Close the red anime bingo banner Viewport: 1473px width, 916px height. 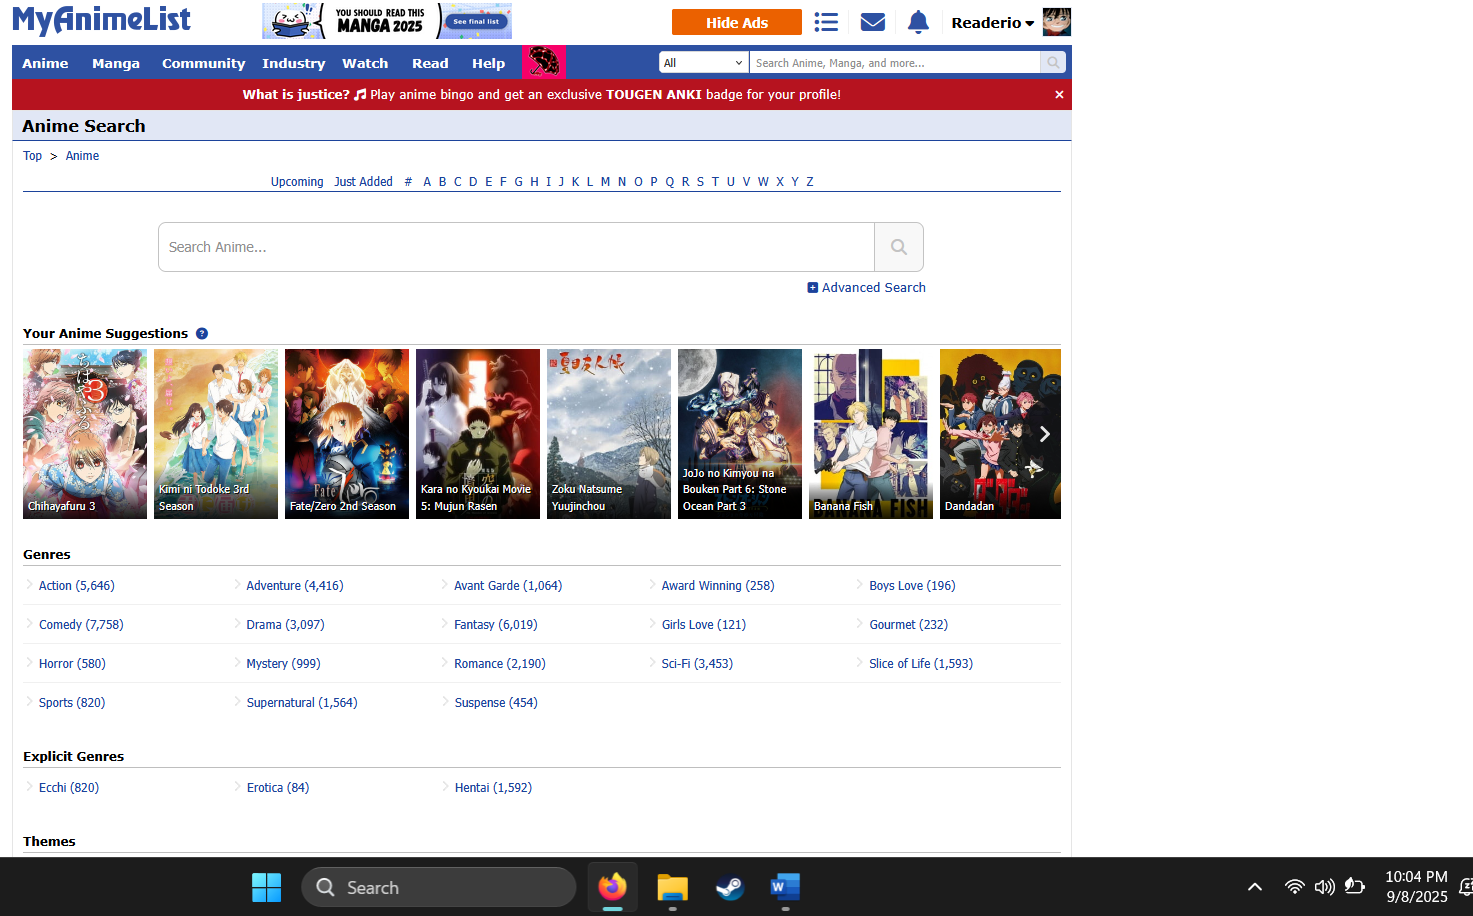[1059, 95]
